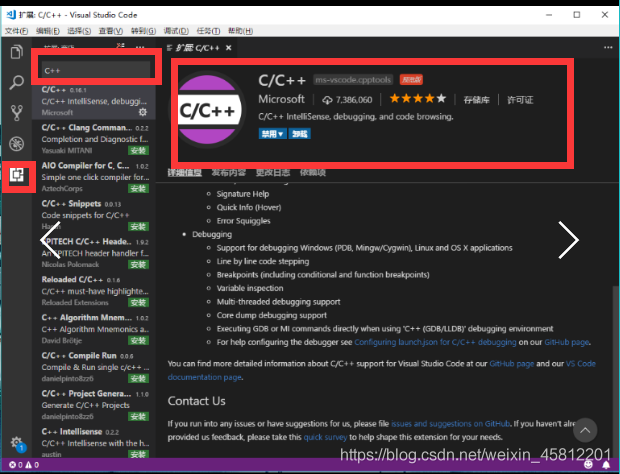Close the 扩展 C/C++ editor tab
The height and width of the screenshot is (474, 620).
229,48
